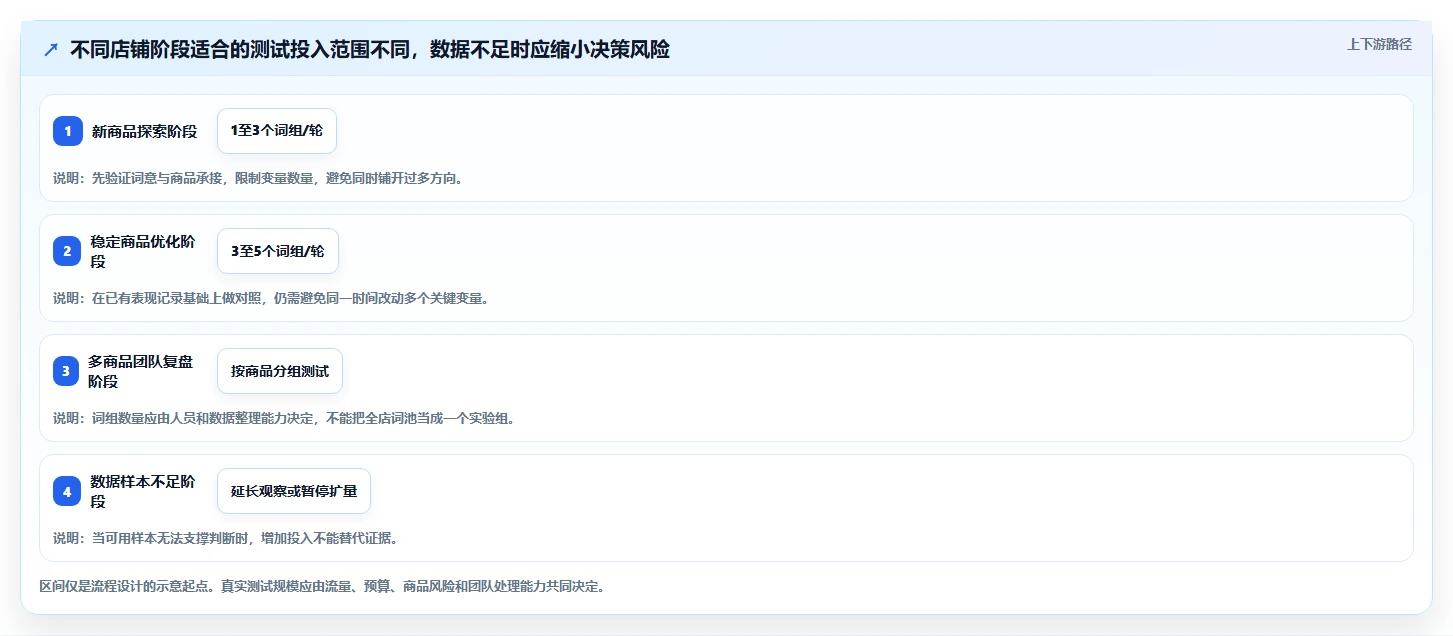The image size is (1453, 636).
Task: Click the arrow icon beside the header title
Action: [51, 49]
